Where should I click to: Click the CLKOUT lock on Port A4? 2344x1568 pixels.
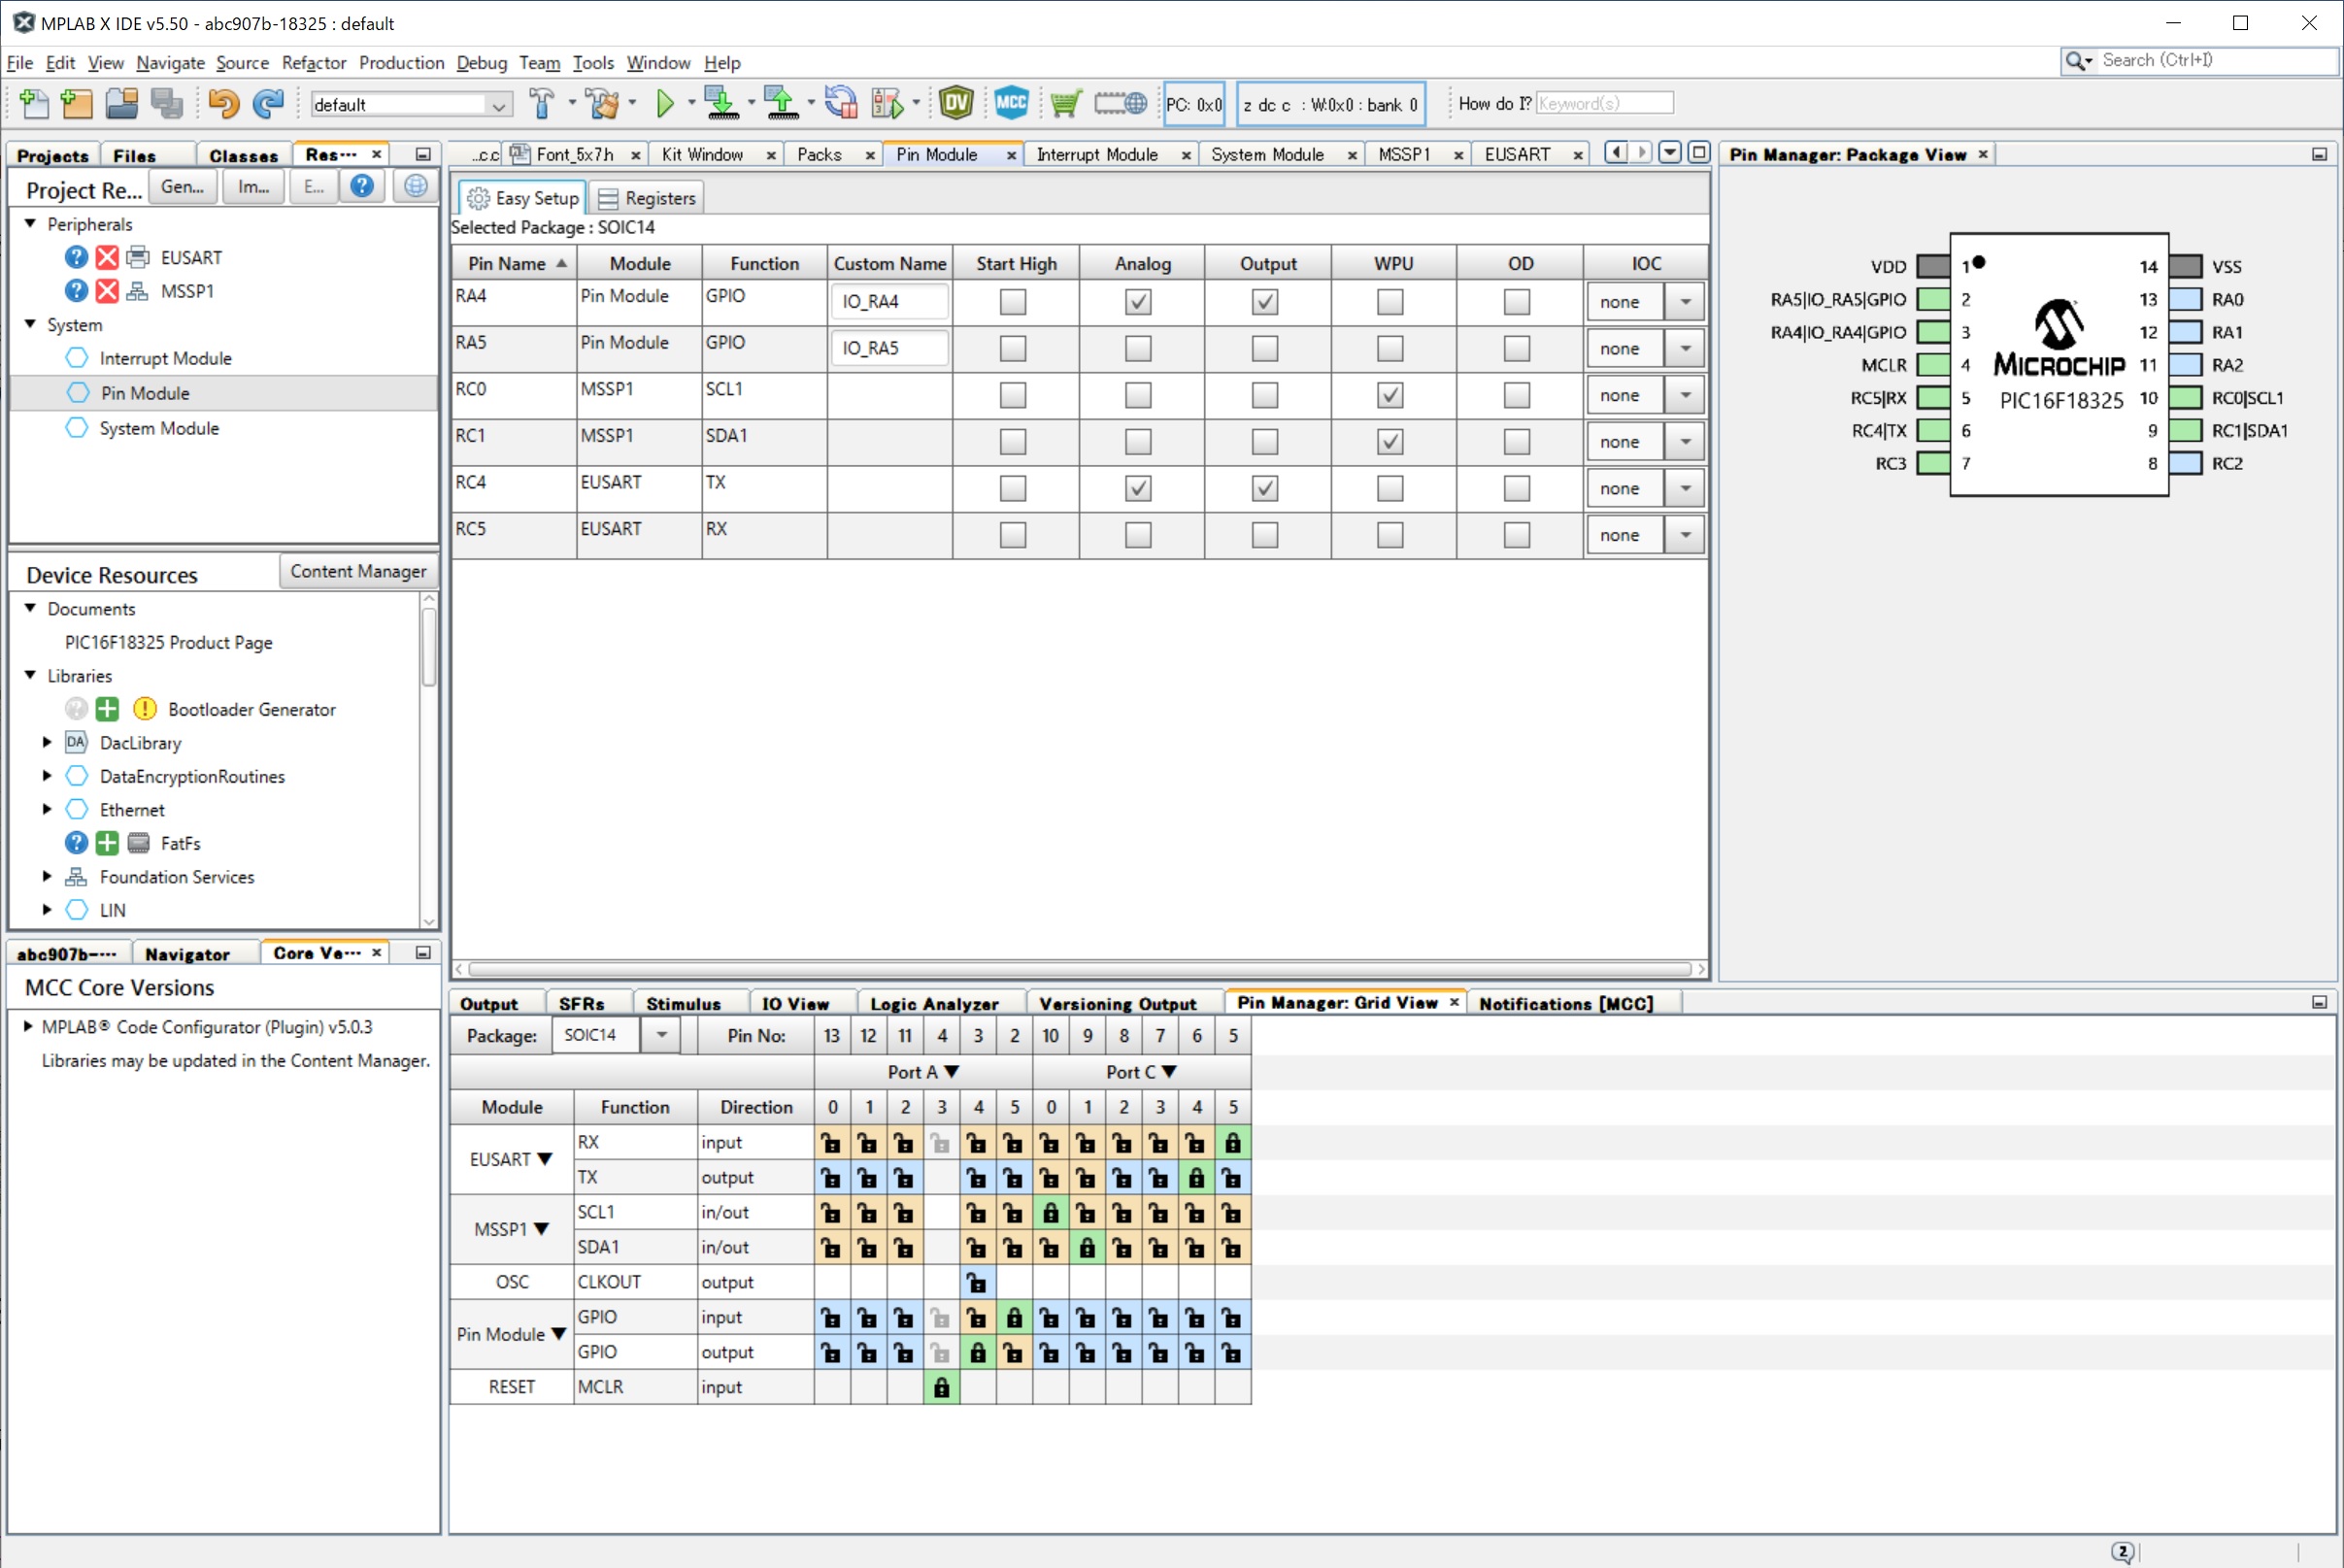[977, 1282]
